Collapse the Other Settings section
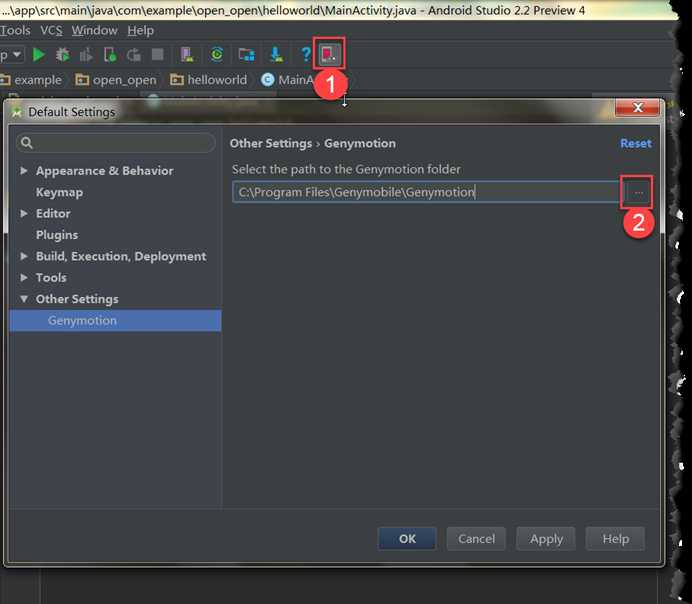This screenshot has height=604, width=692. pyautogui.click(x=24, y=299)
